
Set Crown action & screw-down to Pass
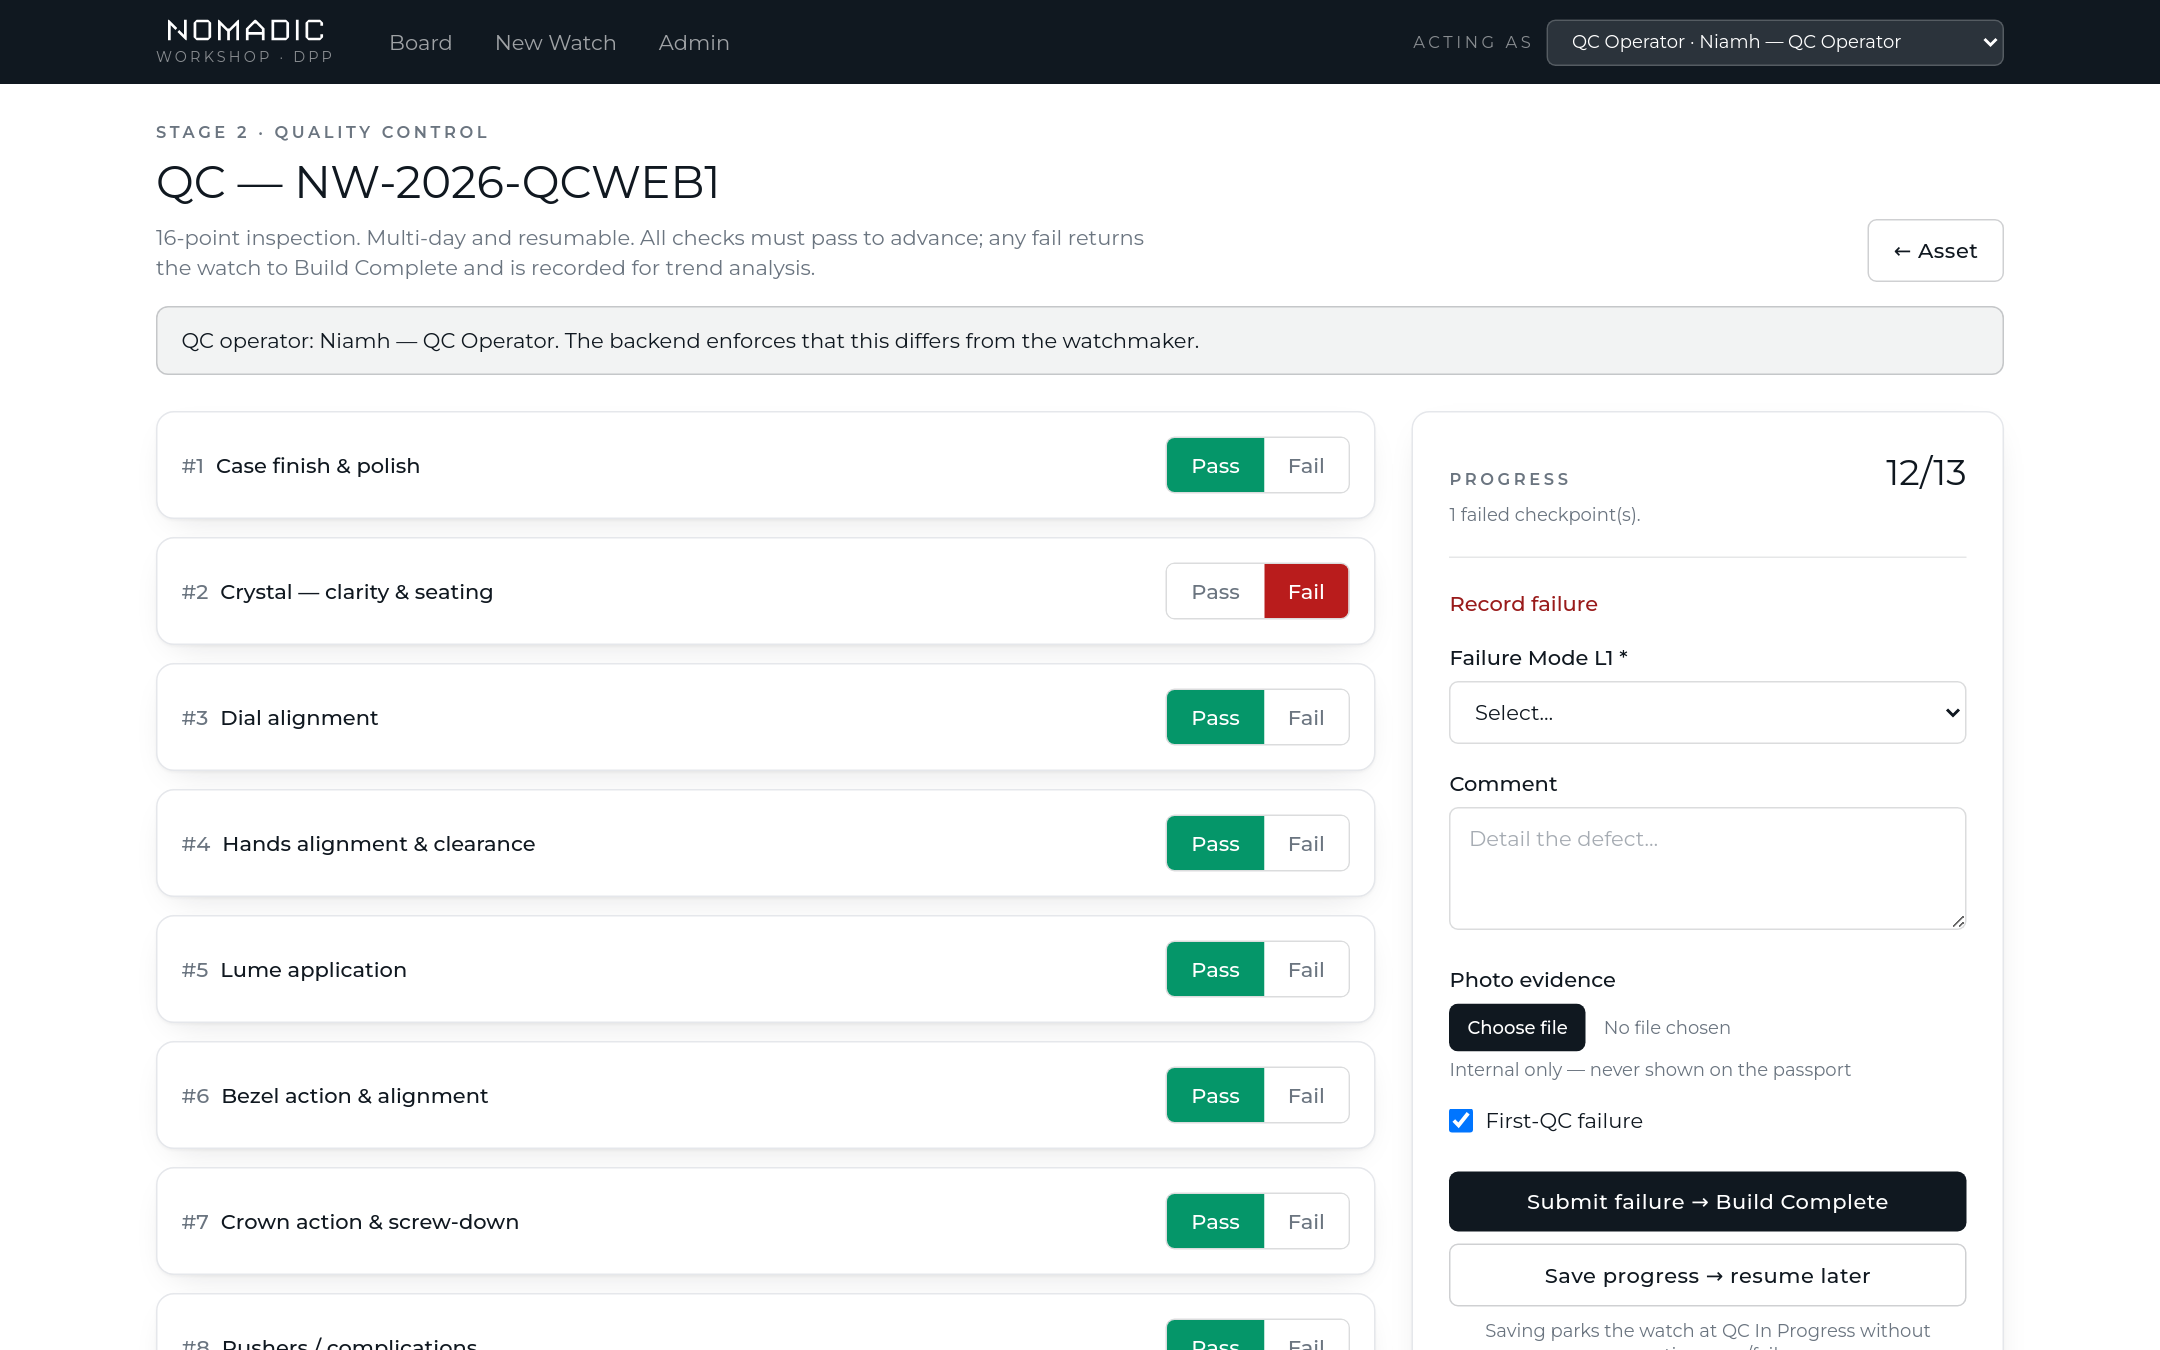pyautogui.click(x=1215, y=1222)
